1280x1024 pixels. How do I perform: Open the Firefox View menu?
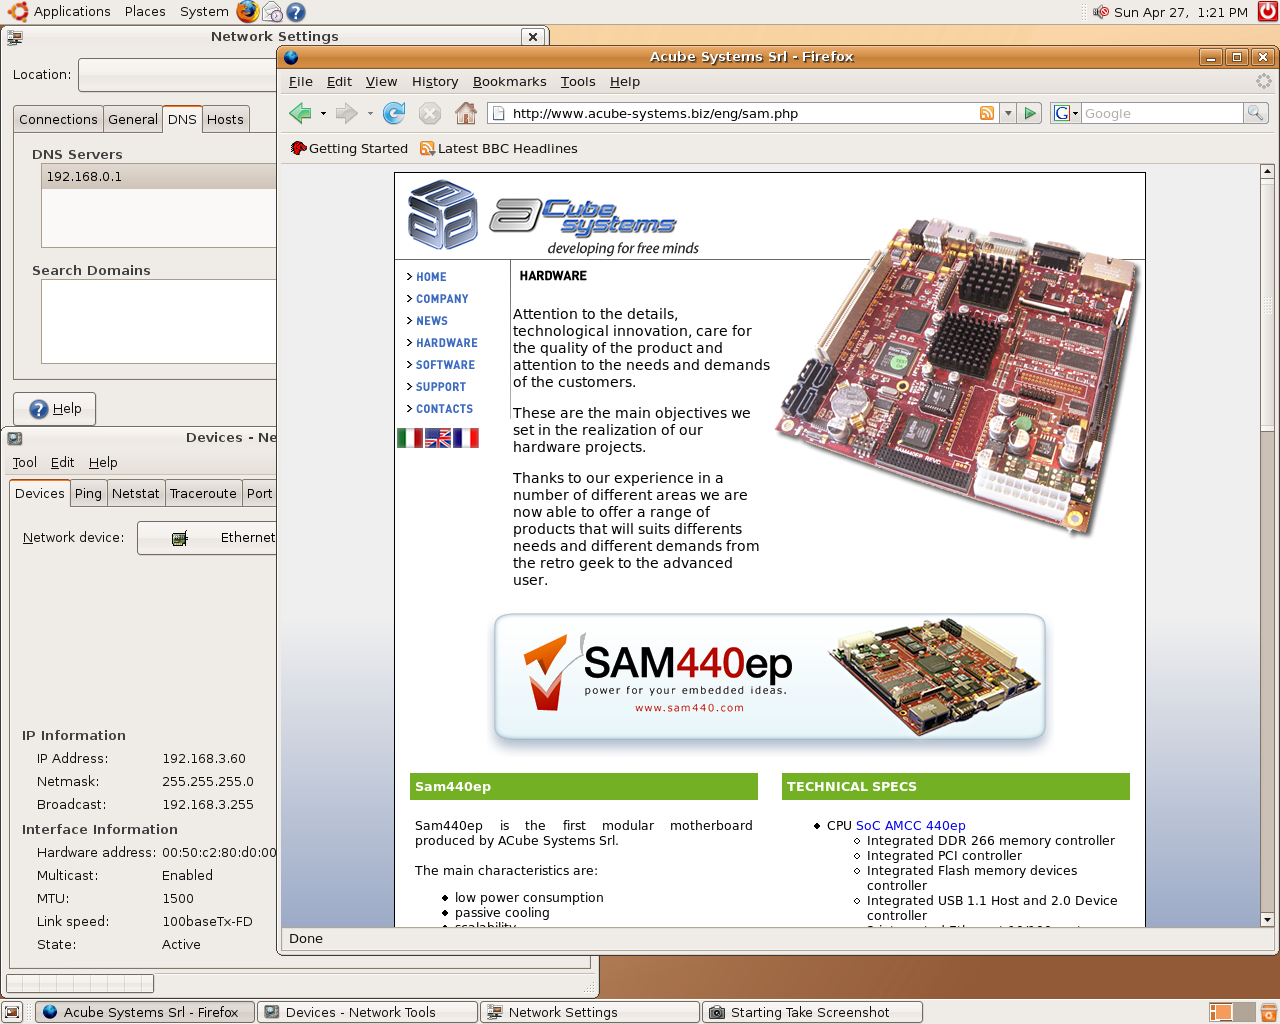pyautogui.click(x=381, y=82)
